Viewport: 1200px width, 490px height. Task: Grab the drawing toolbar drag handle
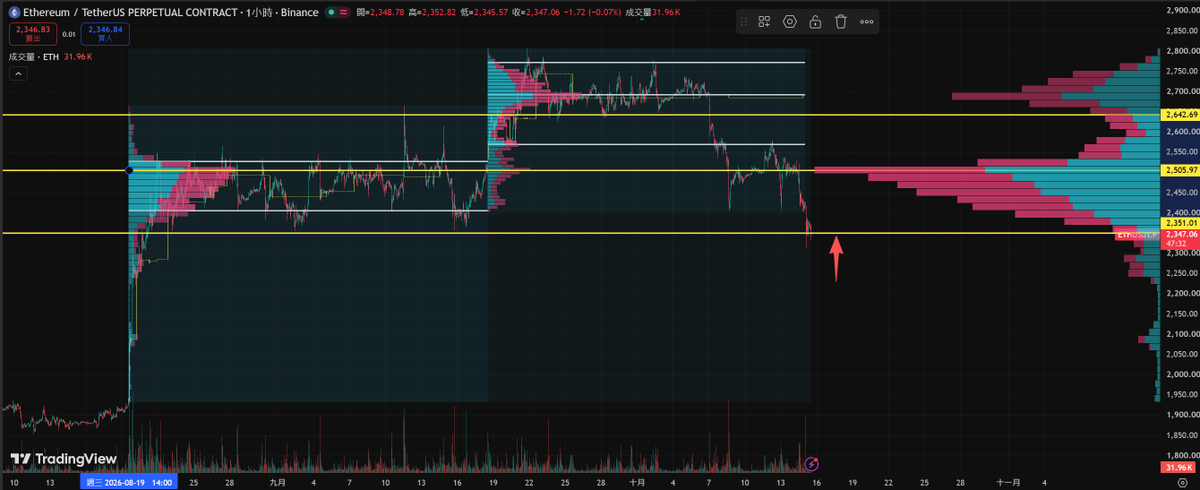pyautogui.click(x=745, y=22)
